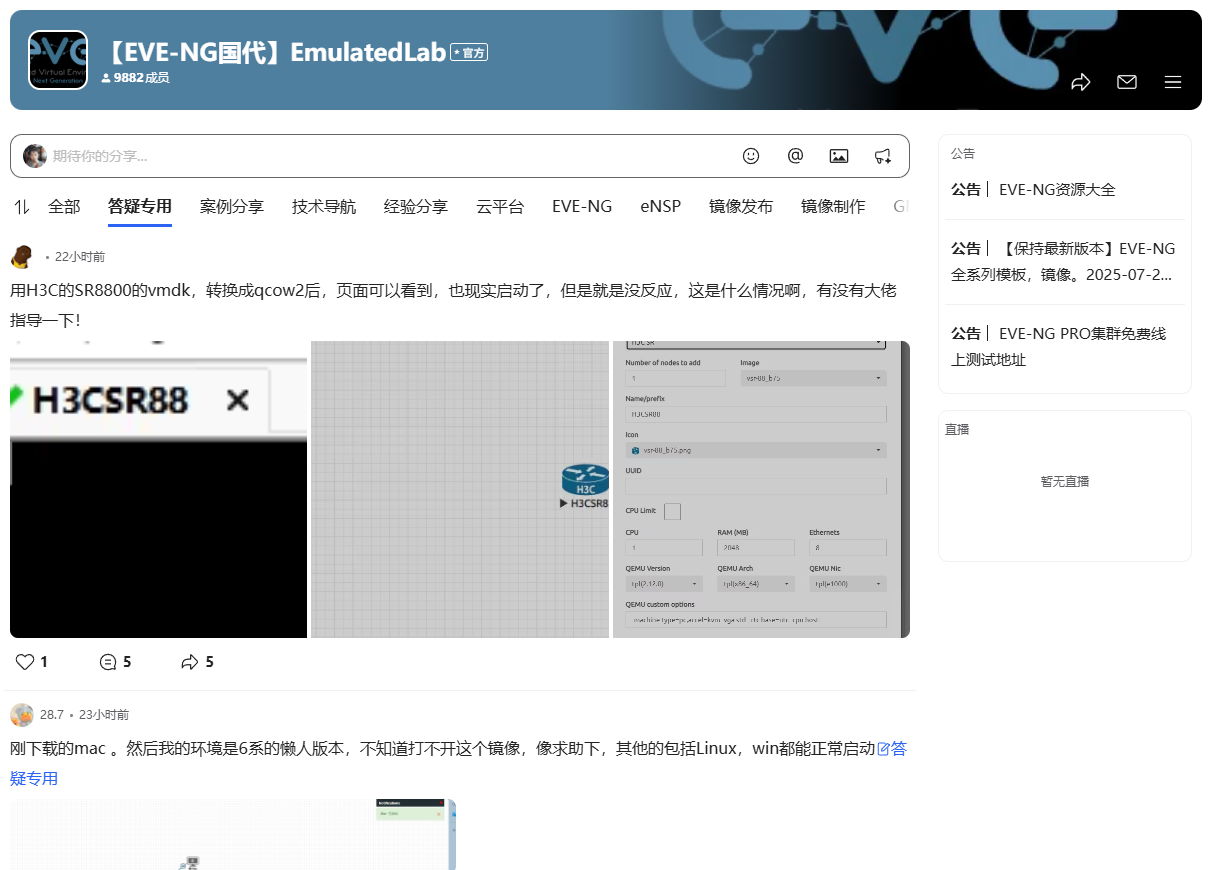The image size is (1208, 870).
Task: Open the H3CSR88 console tab thumbnail
Action: coord(158,489)
